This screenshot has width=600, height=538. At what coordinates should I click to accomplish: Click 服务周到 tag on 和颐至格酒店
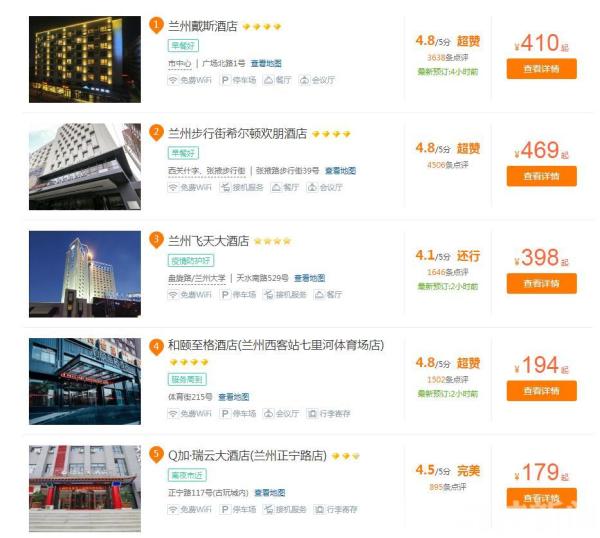[187, 380]
